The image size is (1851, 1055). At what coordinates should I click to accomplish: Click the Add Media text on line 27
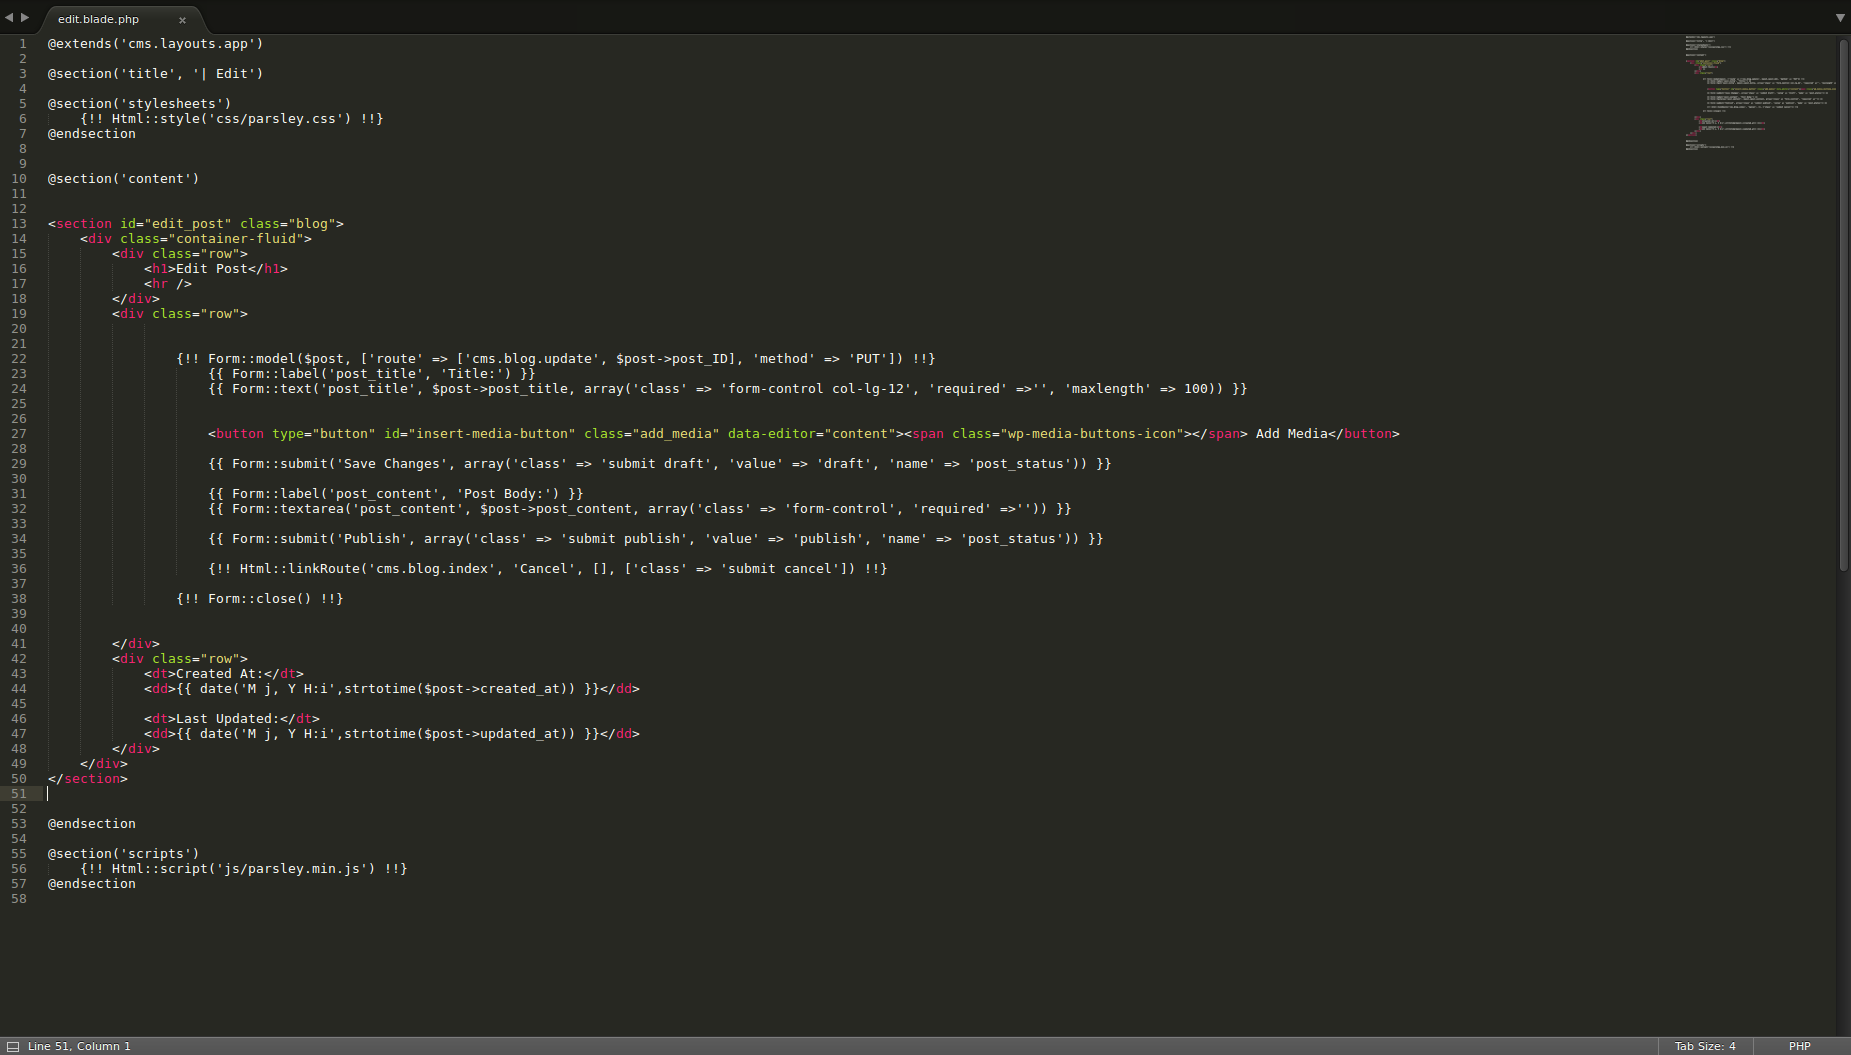[x=1292, y=434]
